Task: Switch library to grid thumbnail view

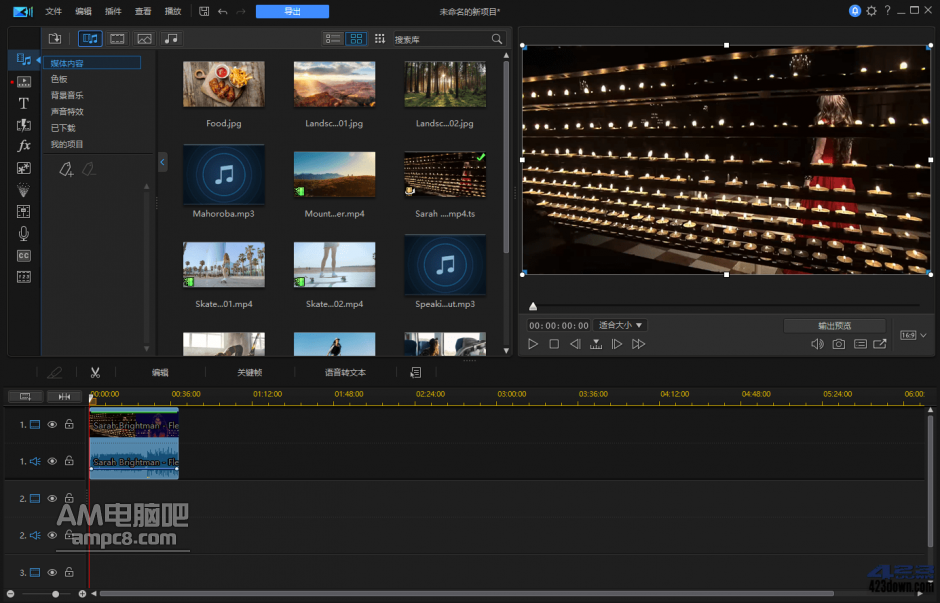Action: click(x=356, y=39)
